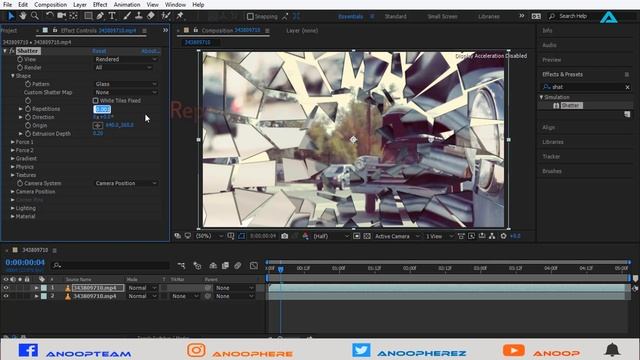Expand the Lighting property group

tap(13, 208)
